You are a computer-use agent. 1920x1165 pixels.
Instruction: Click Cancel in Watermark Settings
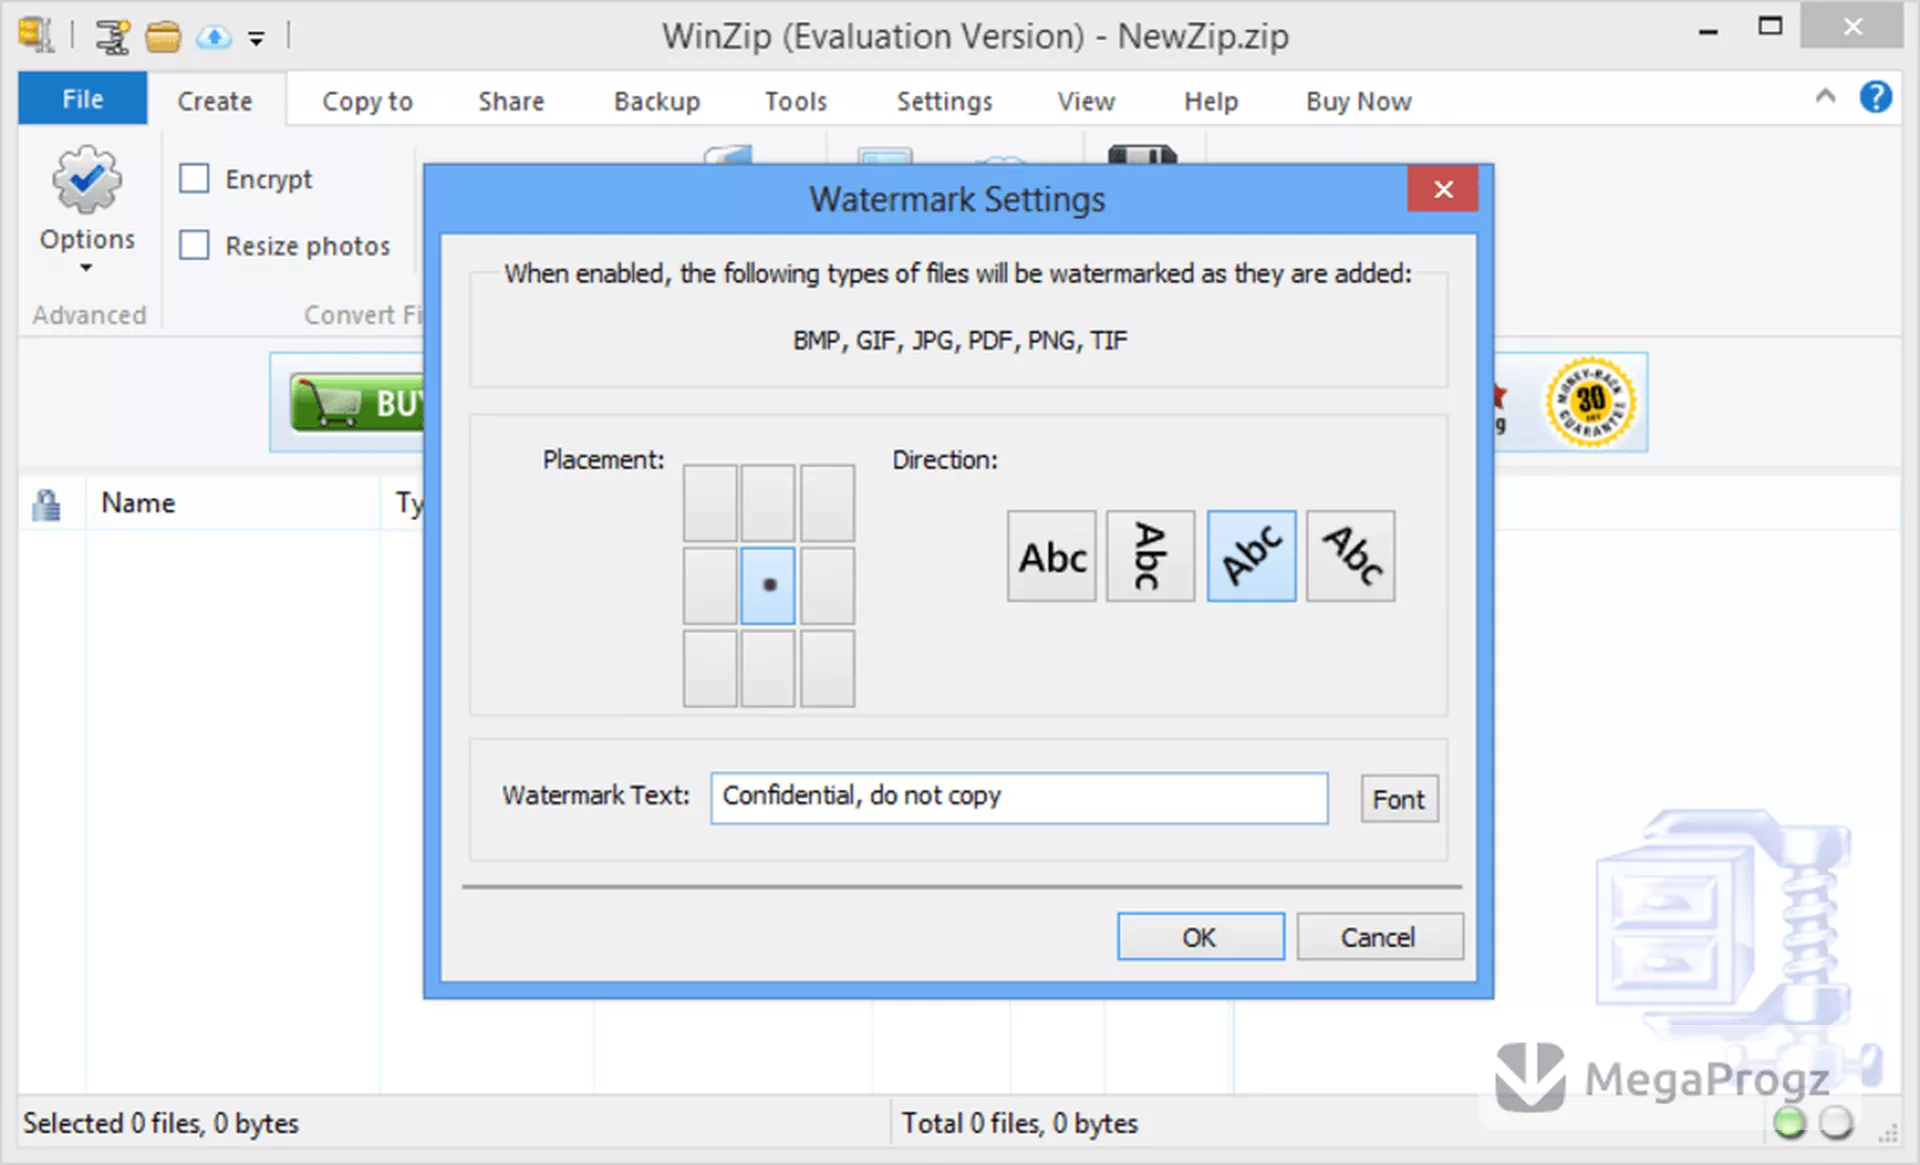[x=1379, y=937]
